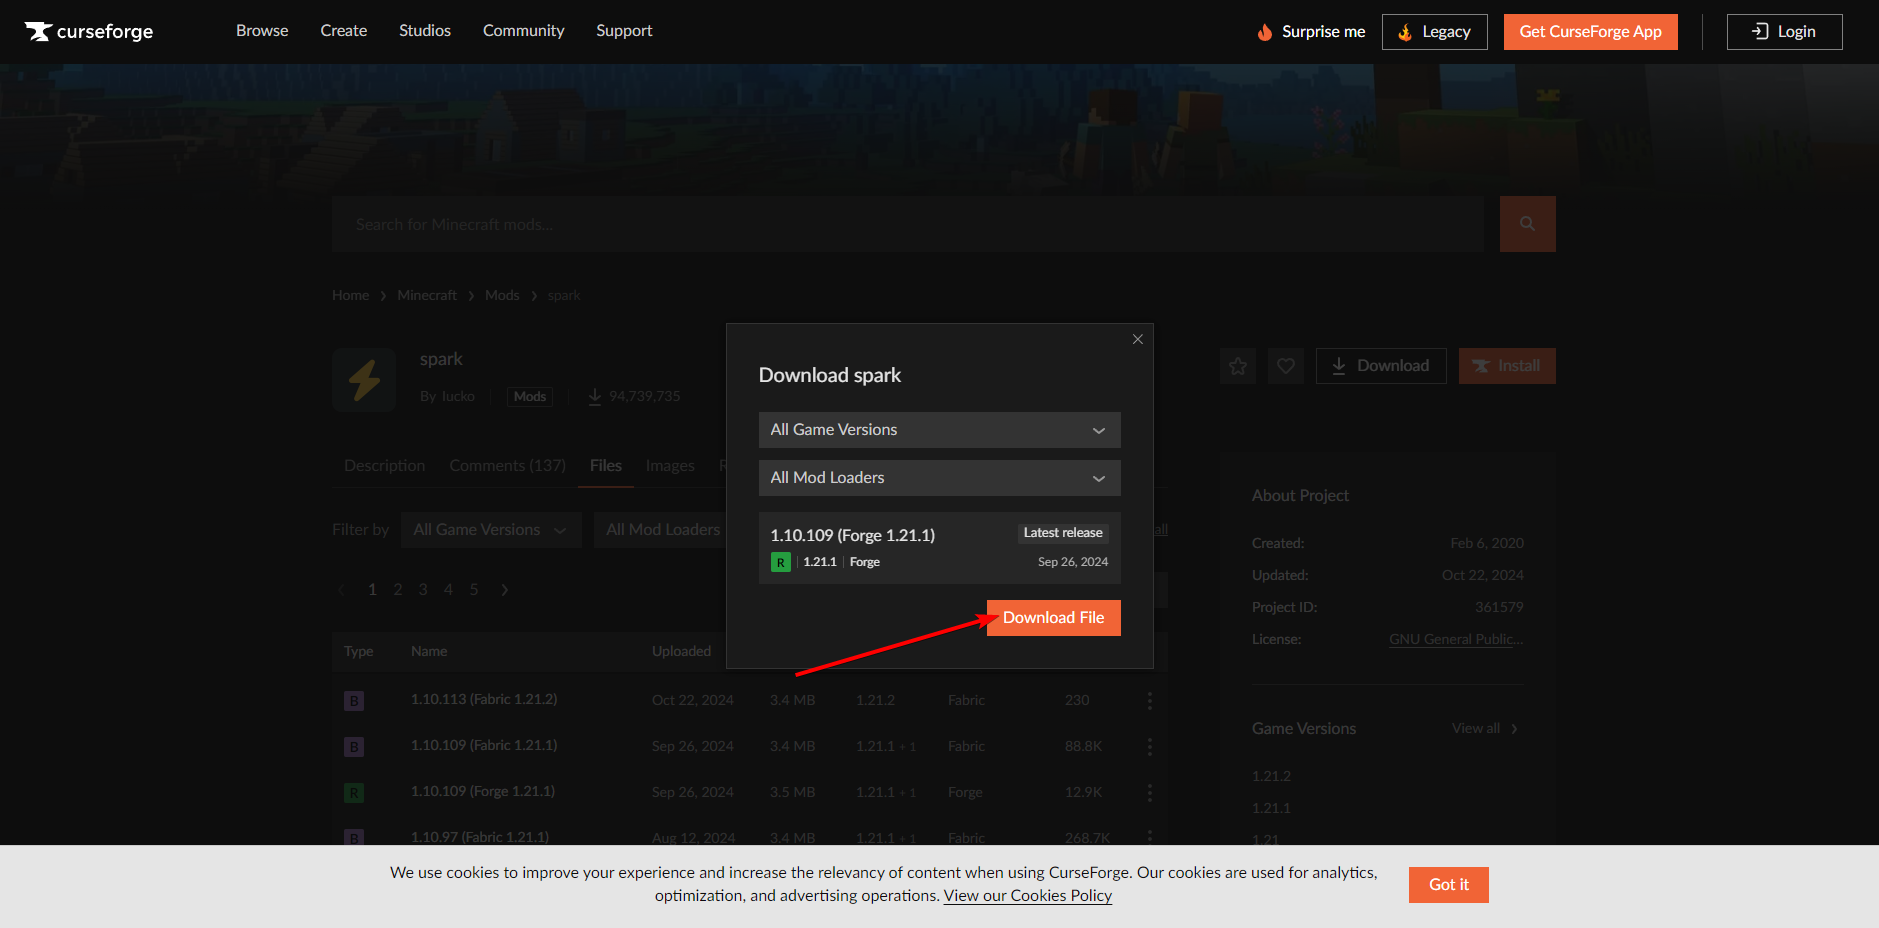The width and height of the screenshot is (1879, 928).
Task: Go to next page of files
Action: [505, 590]
